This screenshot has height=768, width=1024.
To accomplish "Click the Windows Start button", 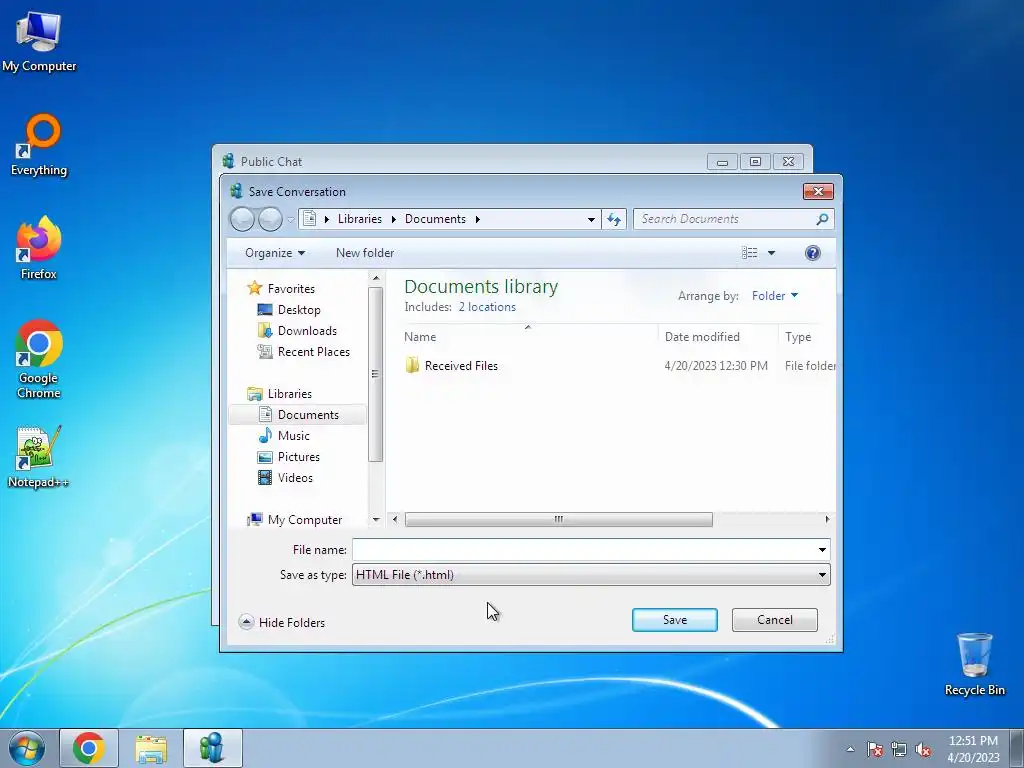I will [26, 748].
